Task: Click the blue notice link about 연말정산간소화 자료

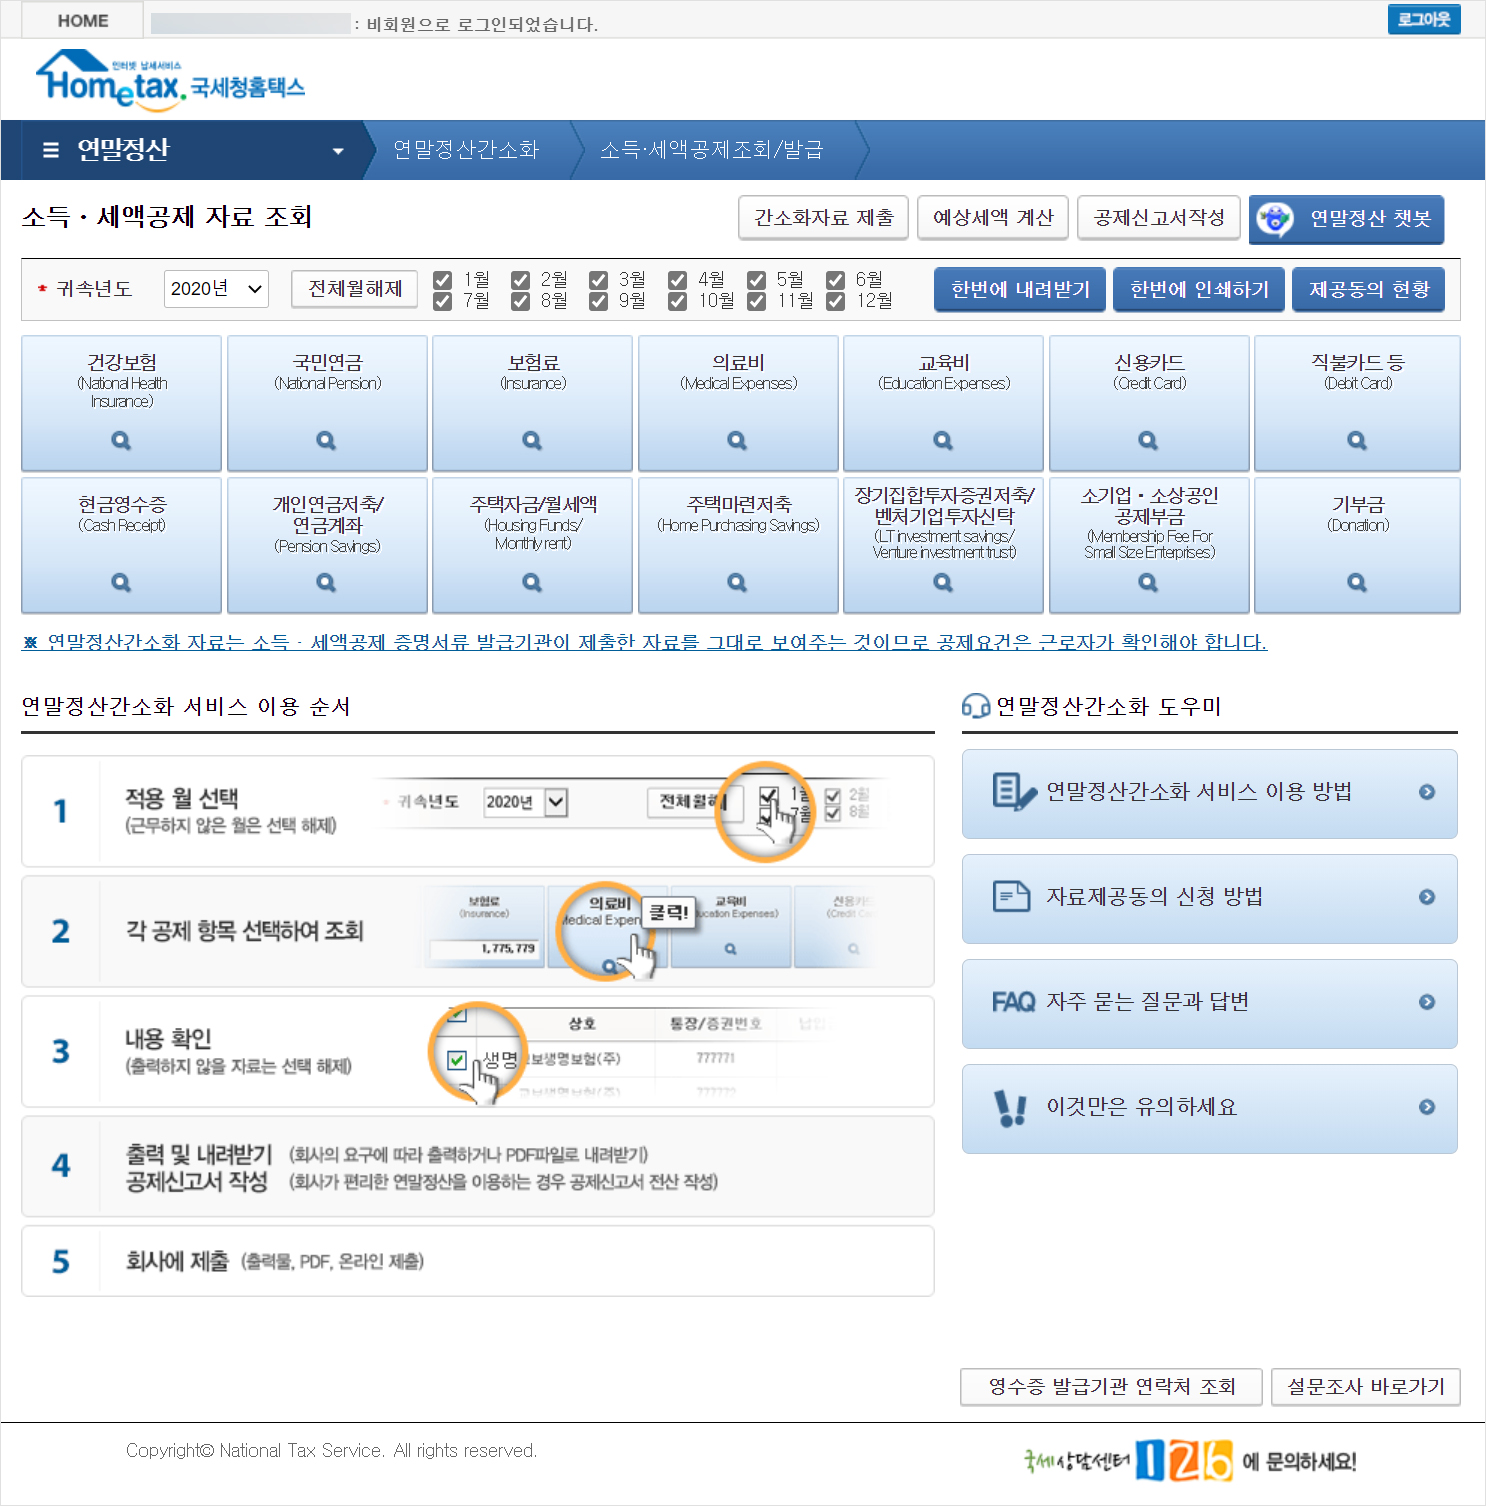Action: [645, 642]
